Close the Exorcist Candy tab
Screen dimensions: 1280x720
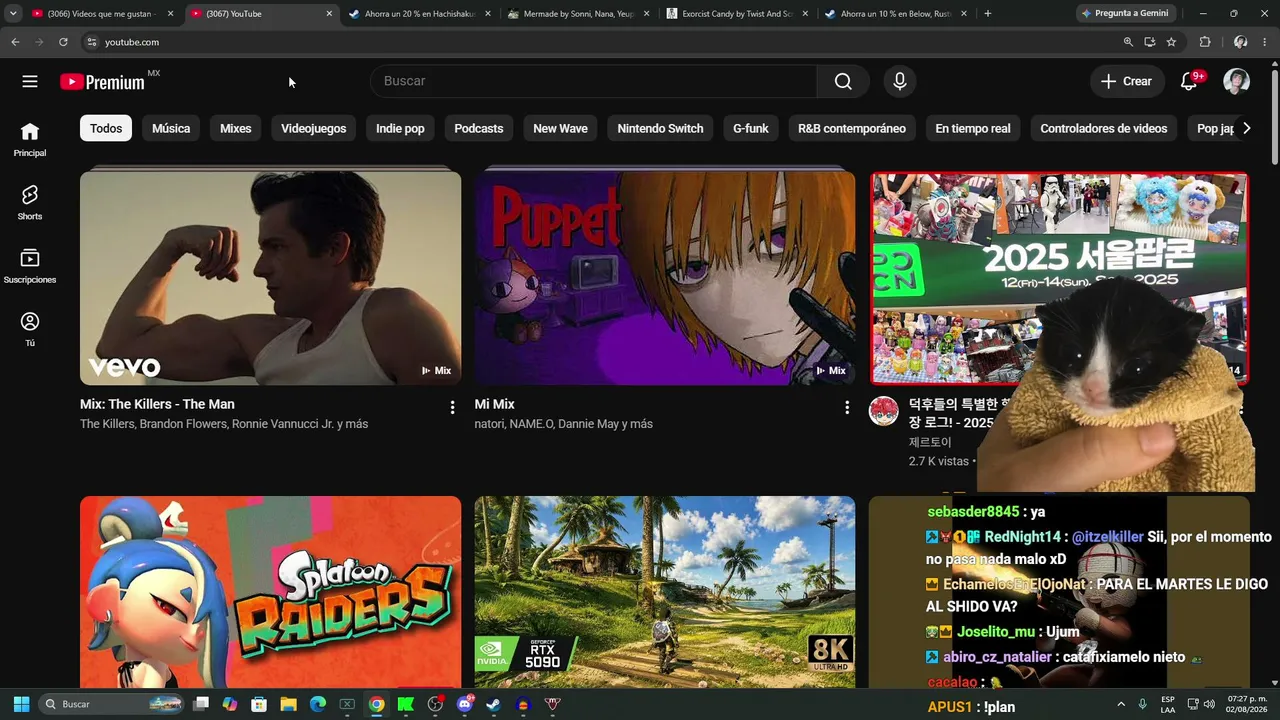805,14
